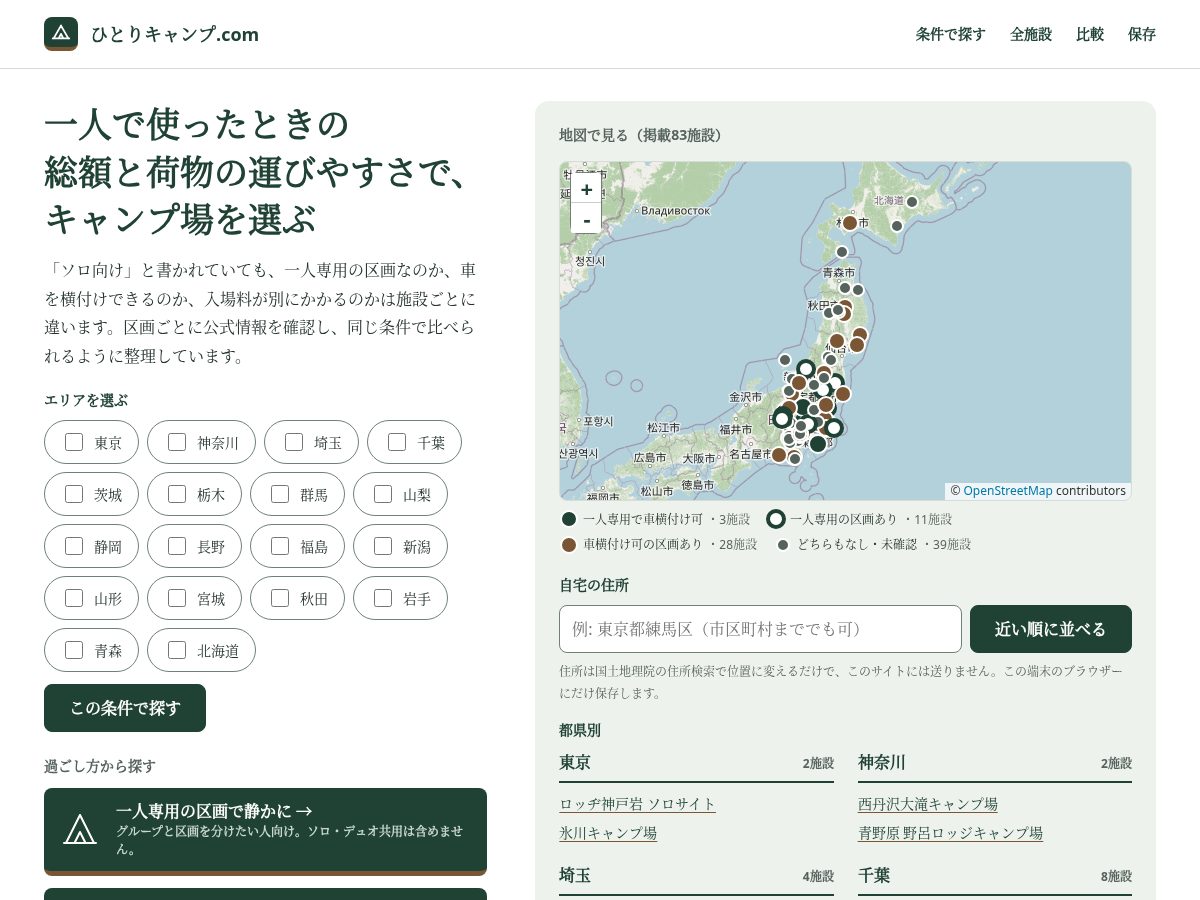Click the ひとりキャンプ.com tent logo icon
1200x900 pixels.
pos(61,34)
